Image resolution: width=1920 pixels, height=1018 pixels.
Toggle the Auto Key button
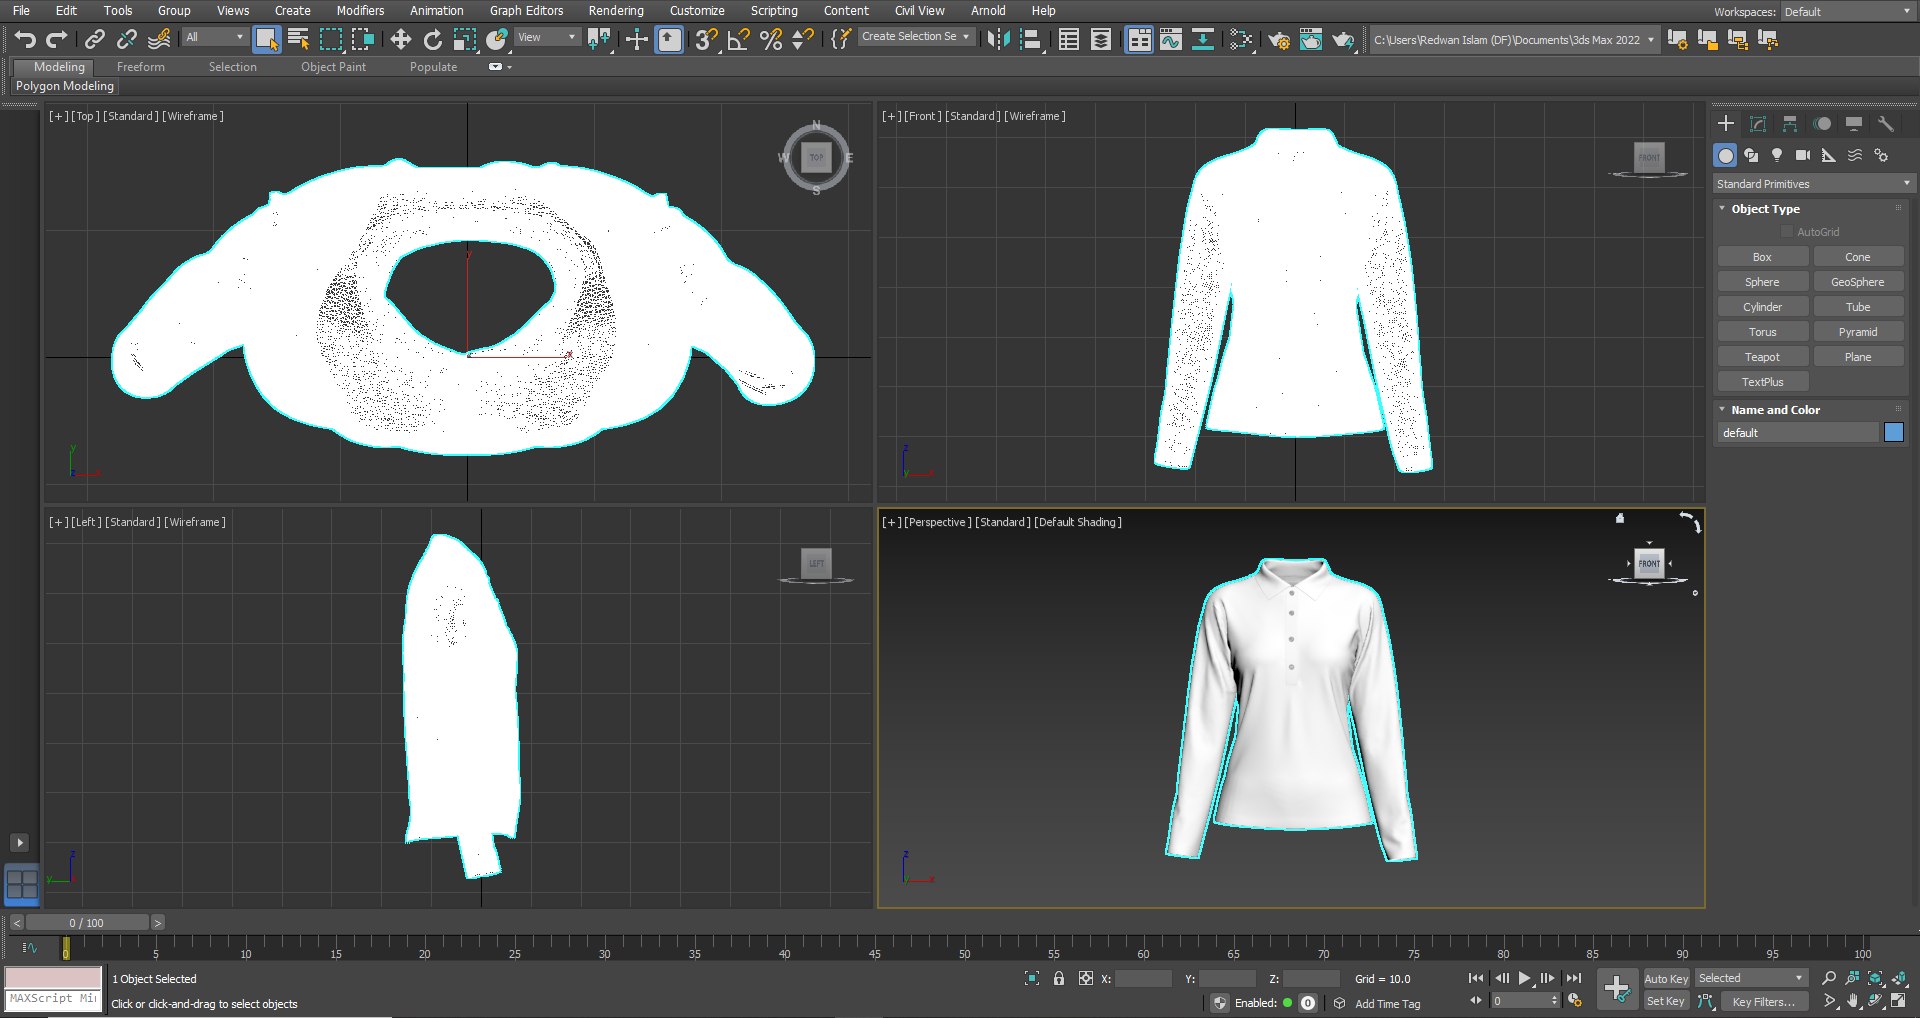1665,979
